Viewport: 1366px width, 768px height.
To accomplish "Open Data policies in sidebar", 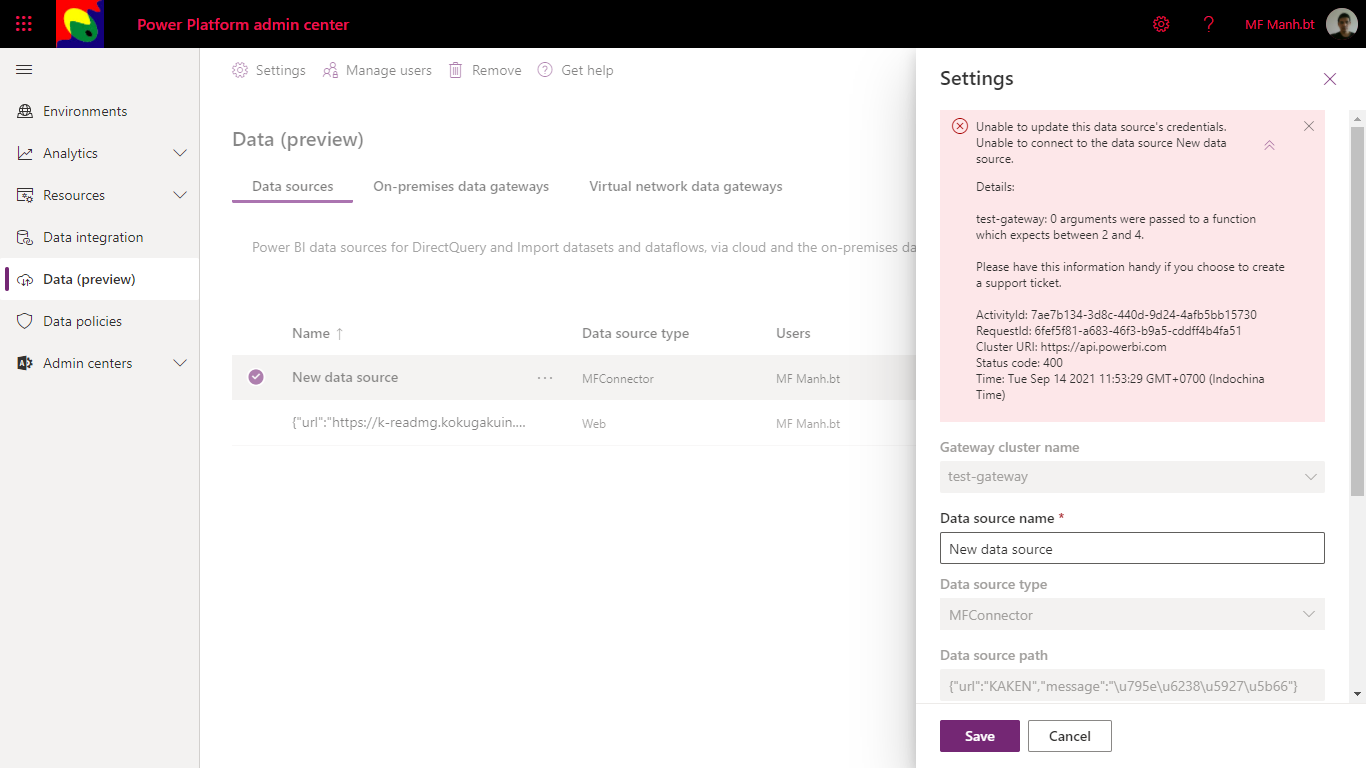I will click(x=100, y=321).
